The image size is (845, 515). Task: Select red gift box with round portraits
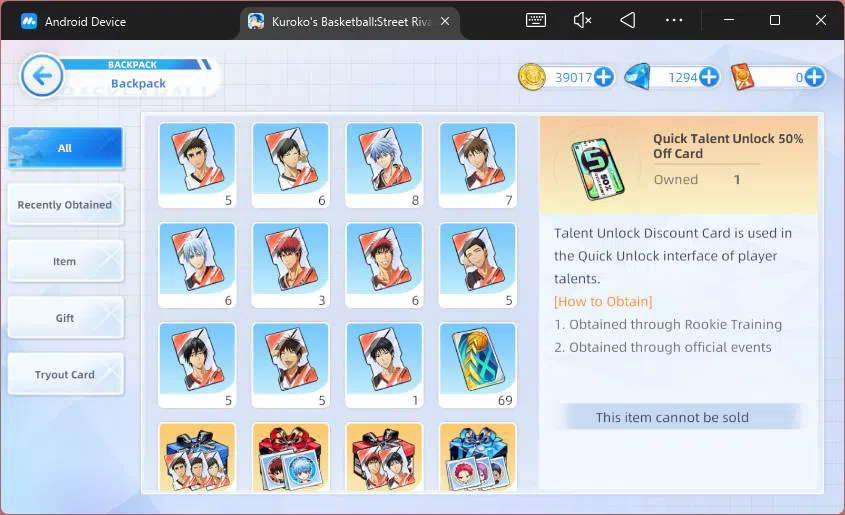click(290, 457)
